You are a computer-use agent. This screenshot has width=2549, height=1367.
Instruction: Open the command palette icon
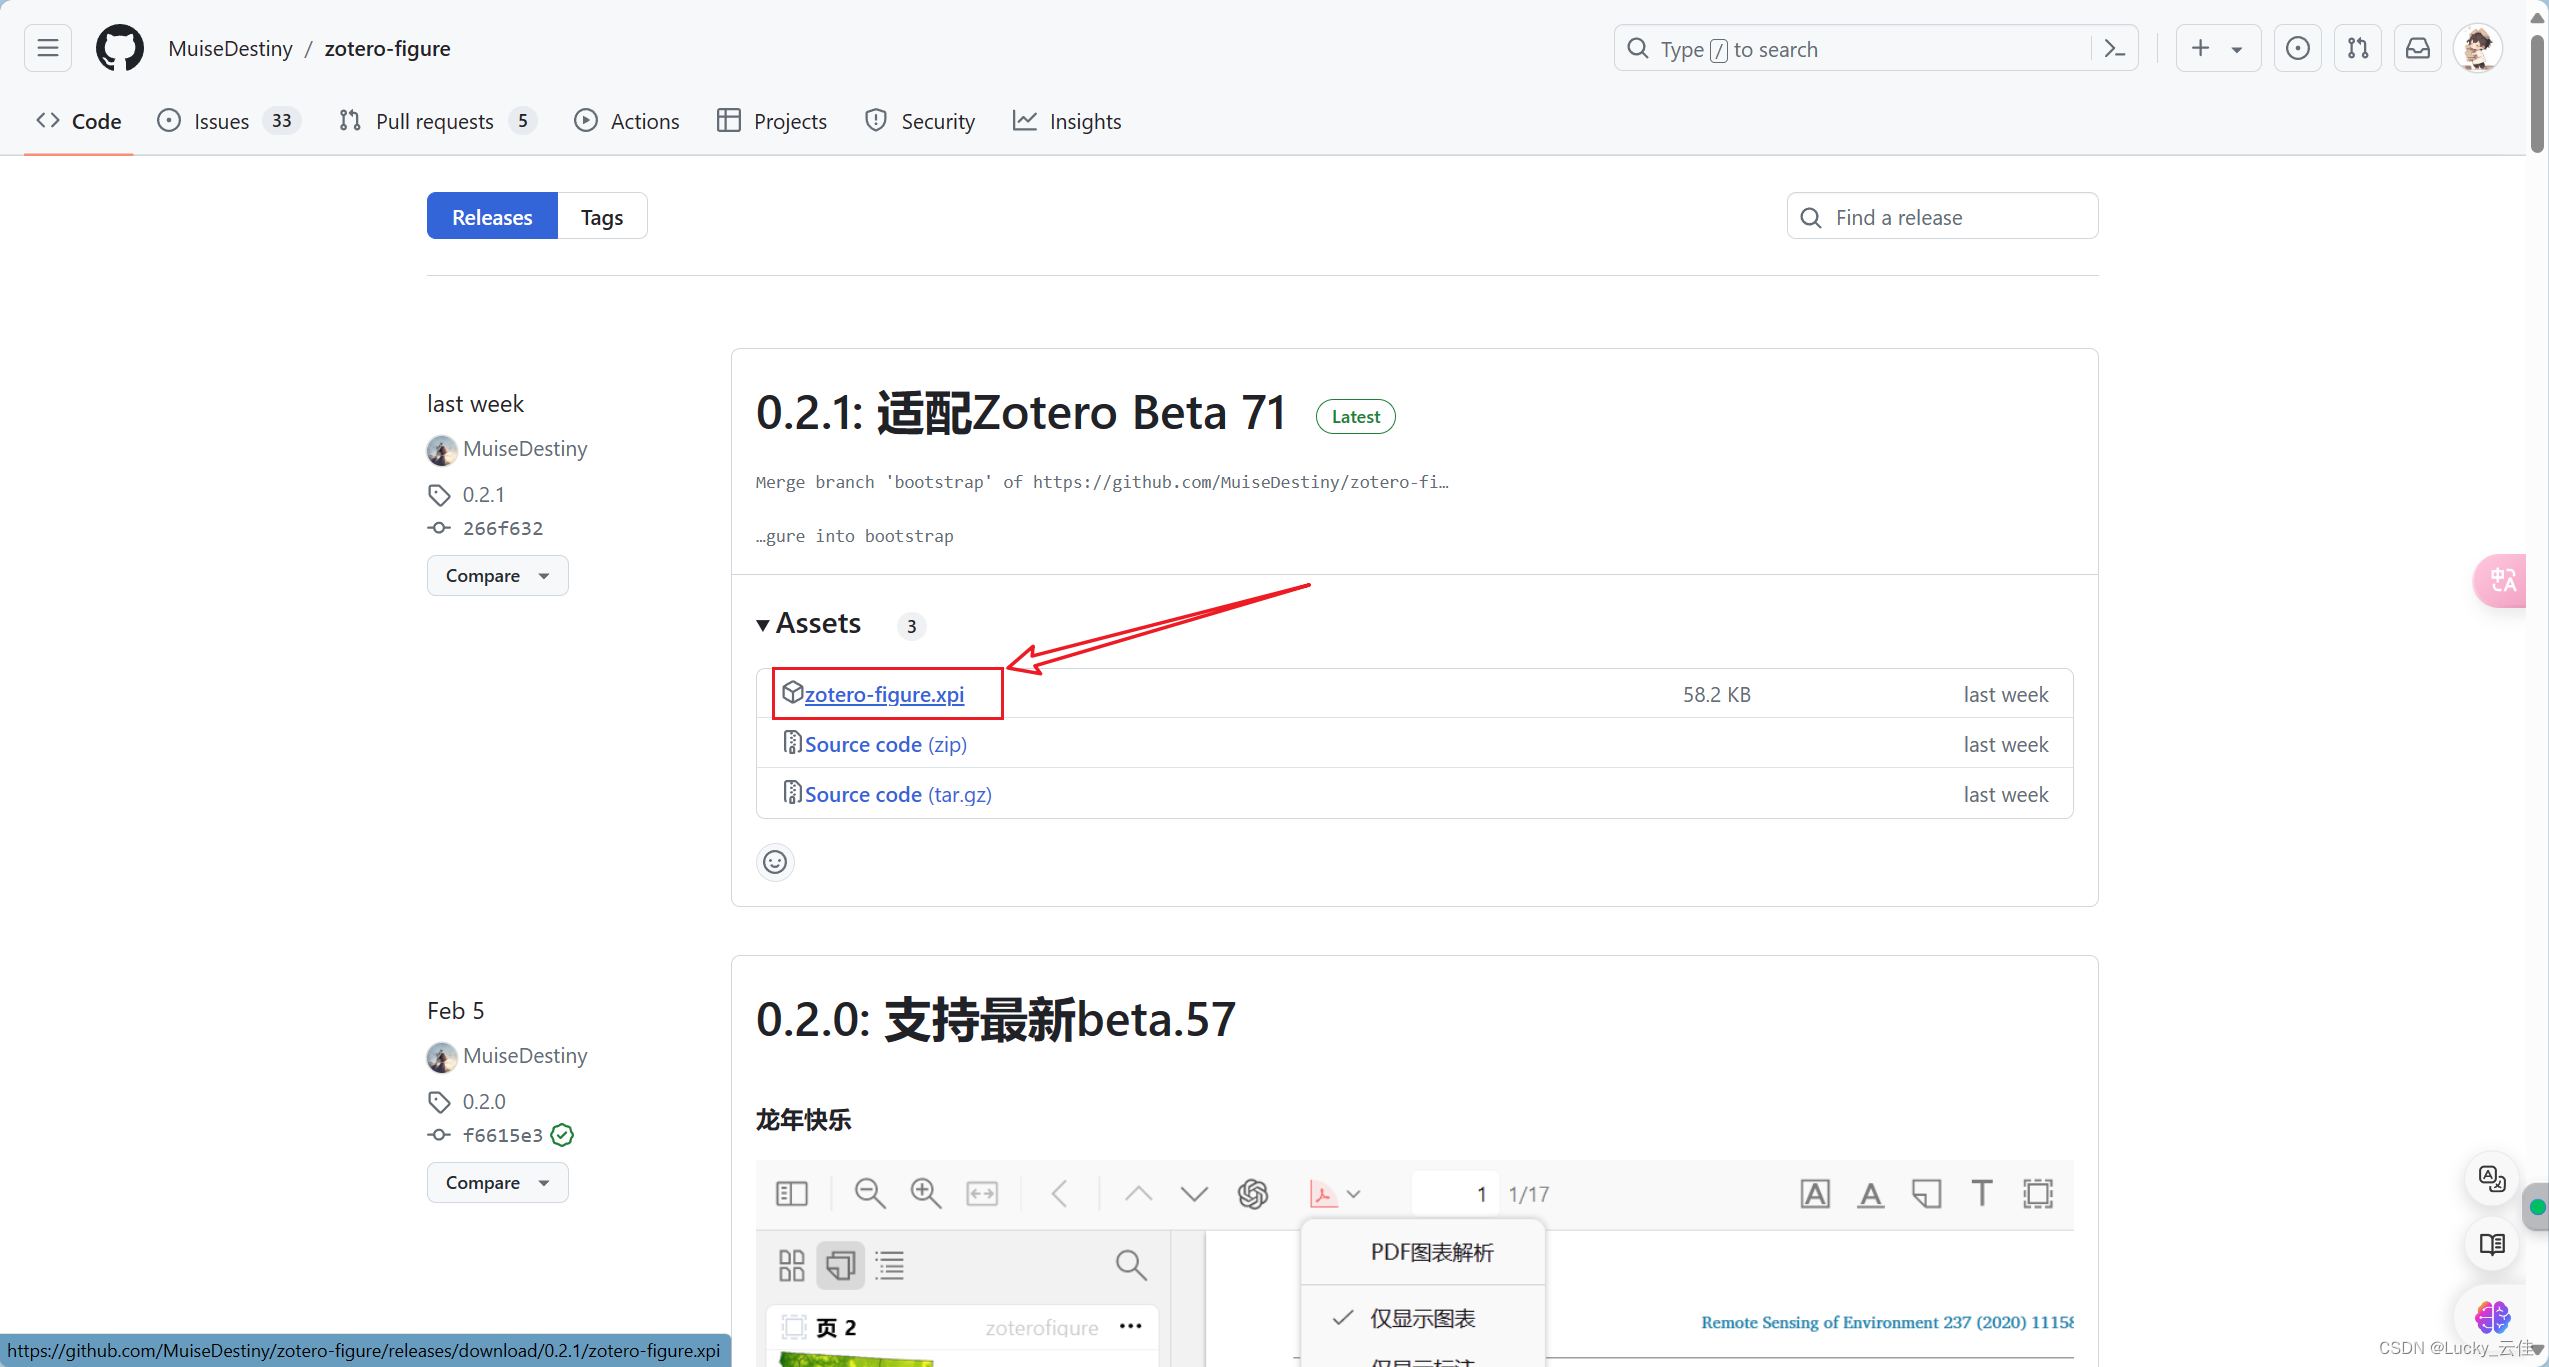2114,48
